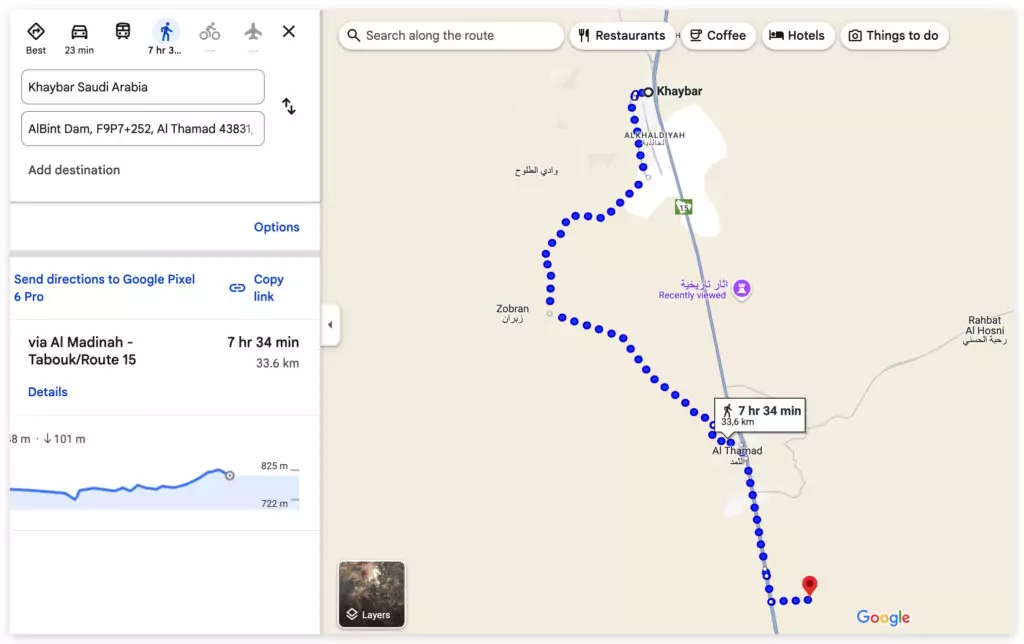Image resolution: width=1024 pixels, height=644 pixels.
Task: Filter by Hotels along the route
Action: [x=797, y=36]
